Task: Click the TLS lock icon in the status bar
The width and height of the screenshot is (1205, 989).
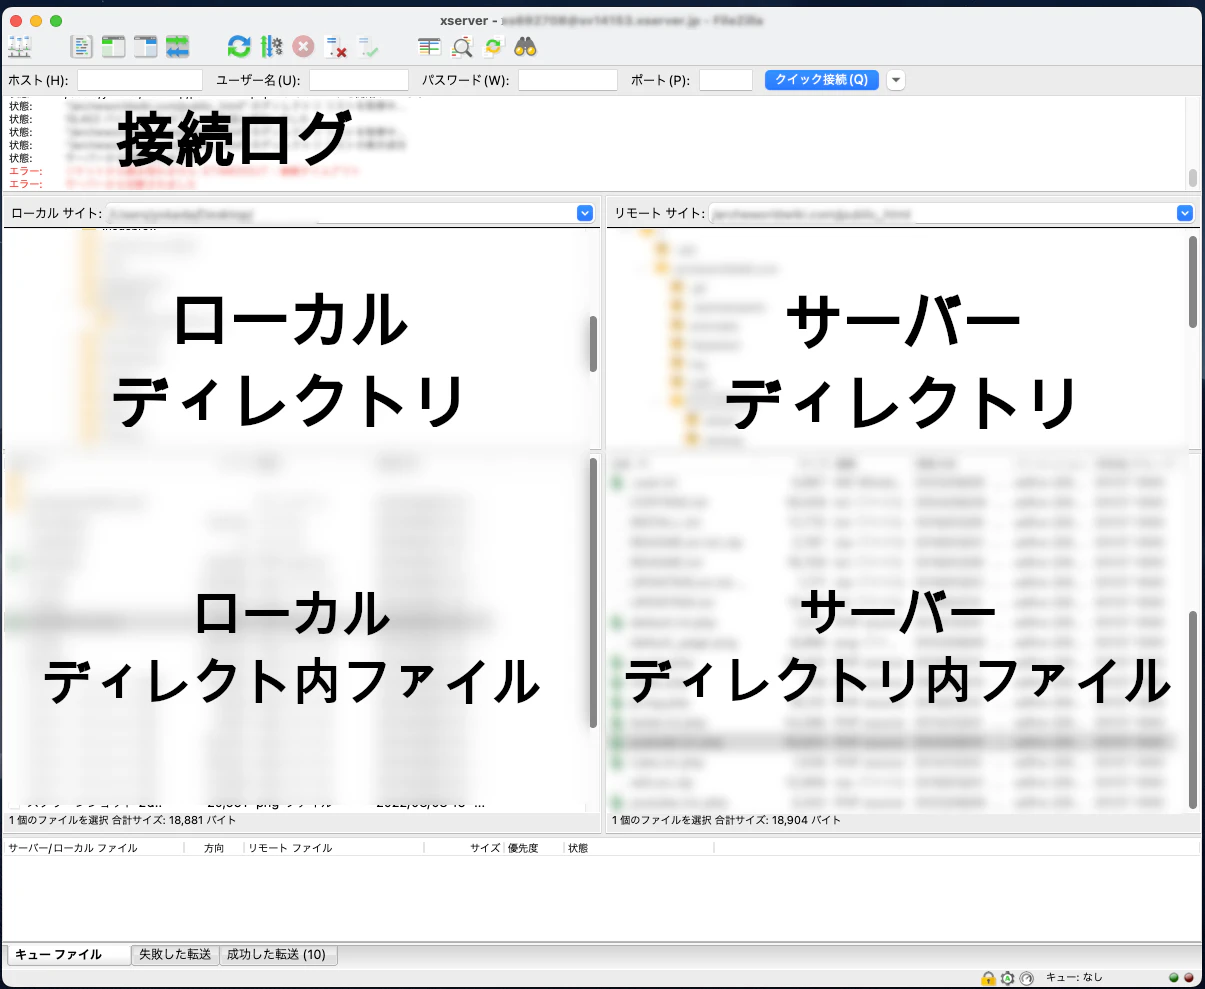Action: point(988,978)
